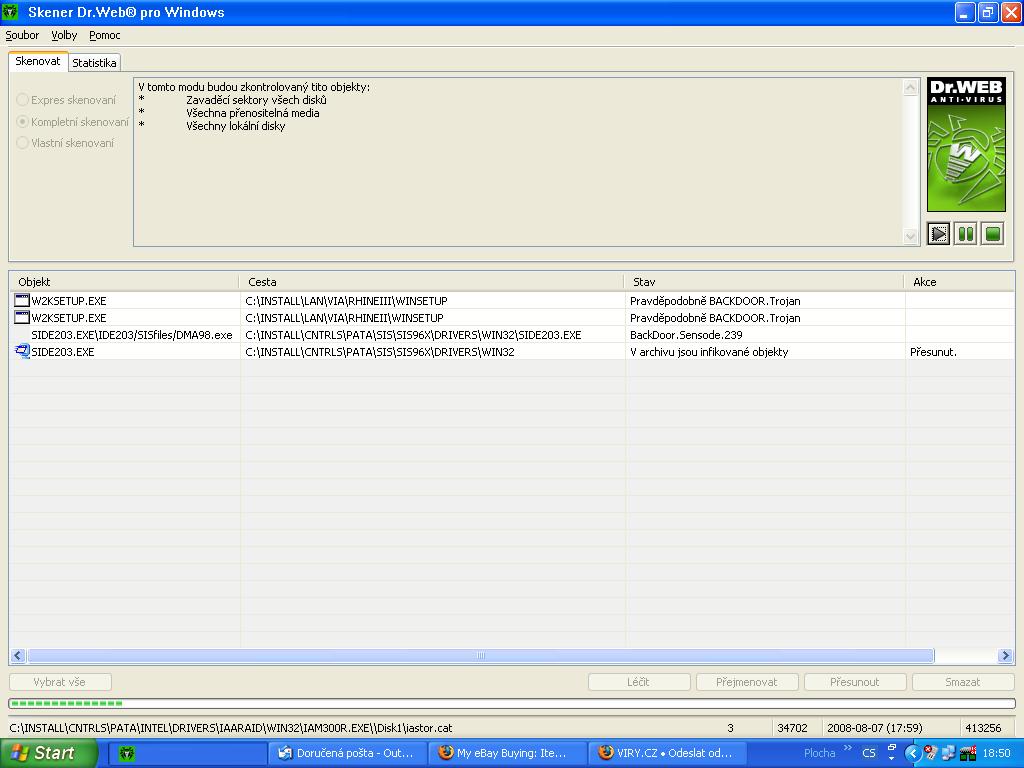Sort results by the Stav column header
The height and width of the screenshot is (768, 1024).
coord(764,282)
